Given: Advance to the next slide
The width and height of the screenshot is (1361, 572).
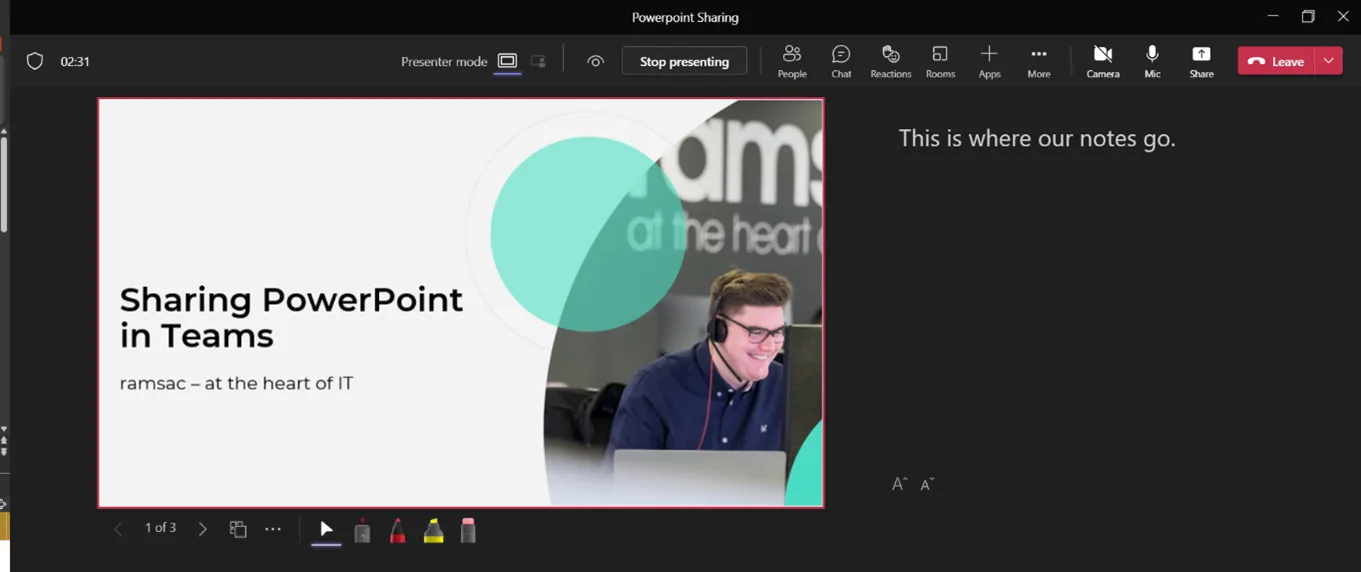Looking at the screenshot, I should 202,529.
